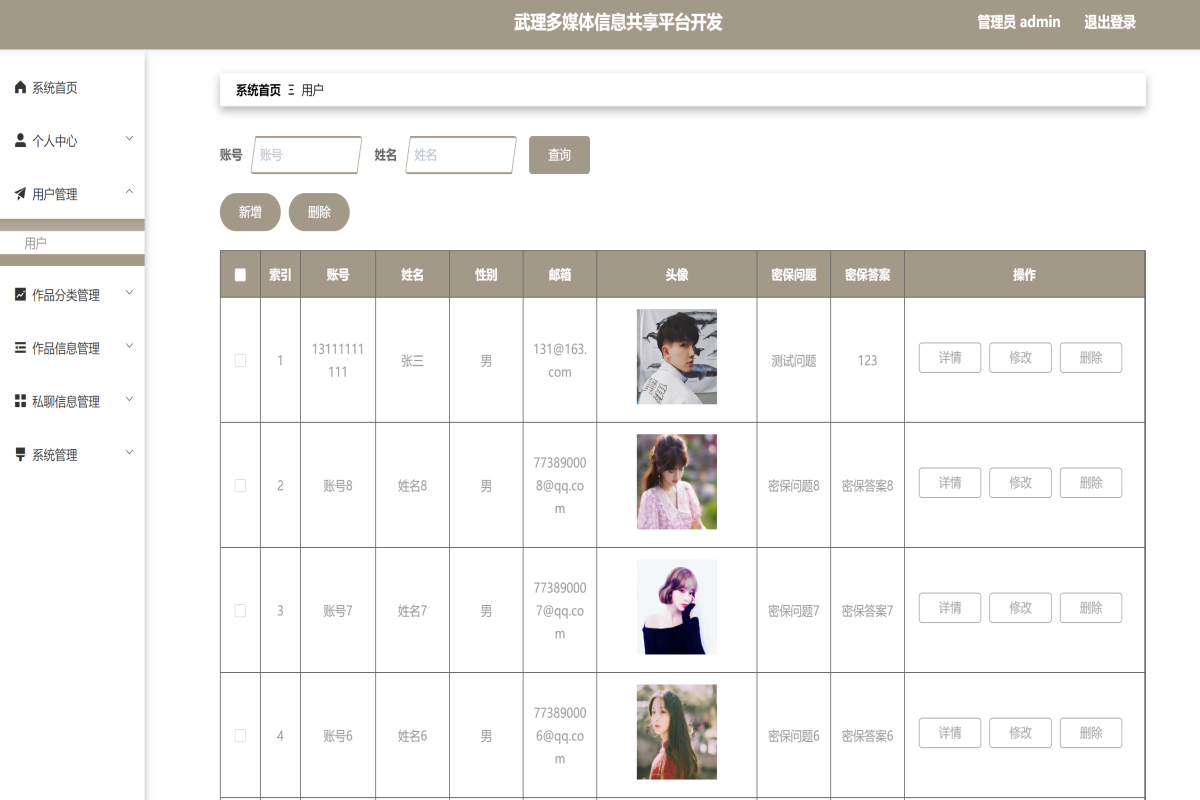The height and width of the screenshot is (800, 1200).
Task: Expand the 作品分类管理 menu
Action: (128, 294)
